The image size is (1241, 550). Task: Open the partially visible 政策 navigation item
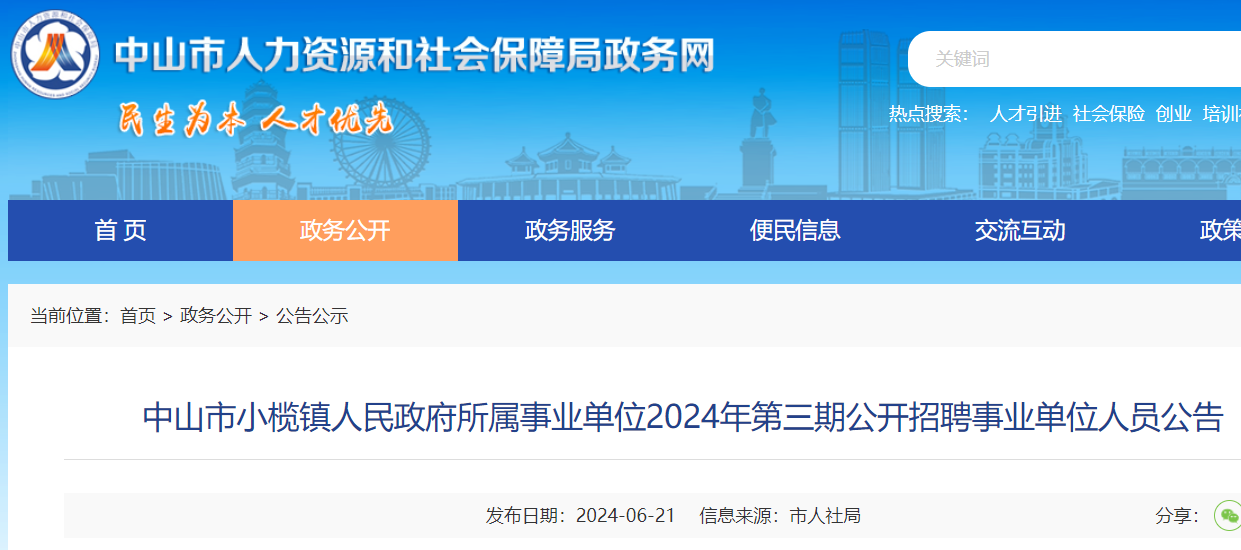1219,231
